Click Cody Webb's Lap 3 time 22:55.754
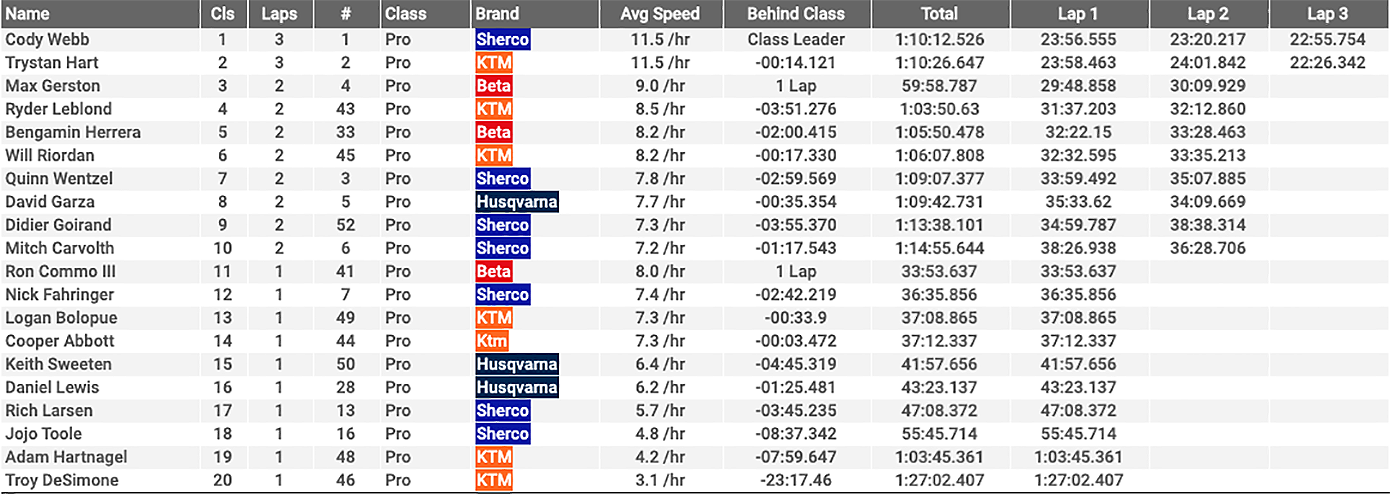Image resolution: width=1390 pixels, height=500 pixels. 1327,40
